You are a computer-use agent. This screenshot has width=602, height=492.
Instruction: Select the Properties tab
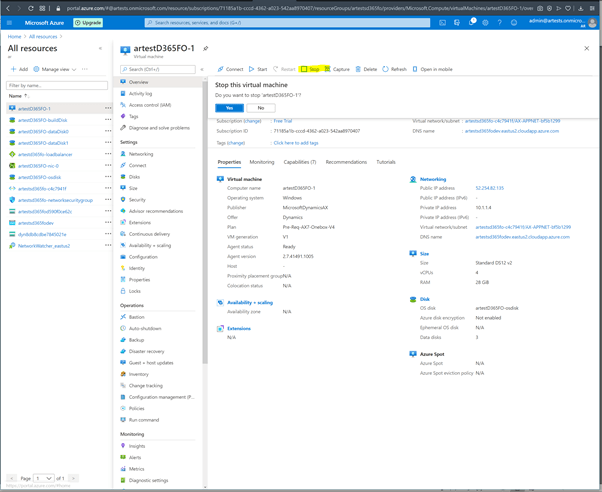click(229, 162)
